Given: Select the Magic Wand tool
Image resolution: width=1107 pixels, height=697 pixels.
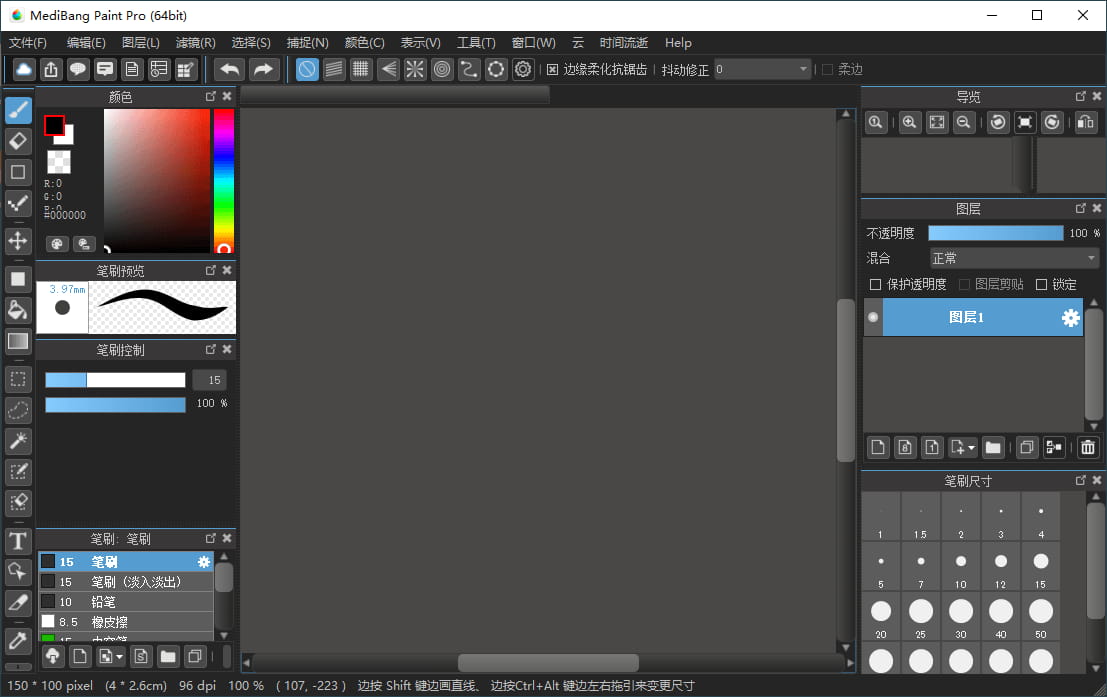Looking at the screenshot, I should 18,441.
